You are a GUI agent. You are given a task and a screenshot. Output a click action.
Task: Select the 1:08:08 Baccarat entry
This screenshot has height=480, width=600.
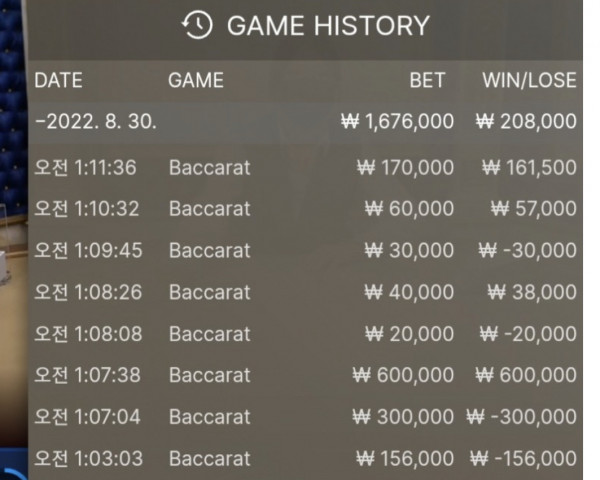pyautogui.click(x=209, y=333)
